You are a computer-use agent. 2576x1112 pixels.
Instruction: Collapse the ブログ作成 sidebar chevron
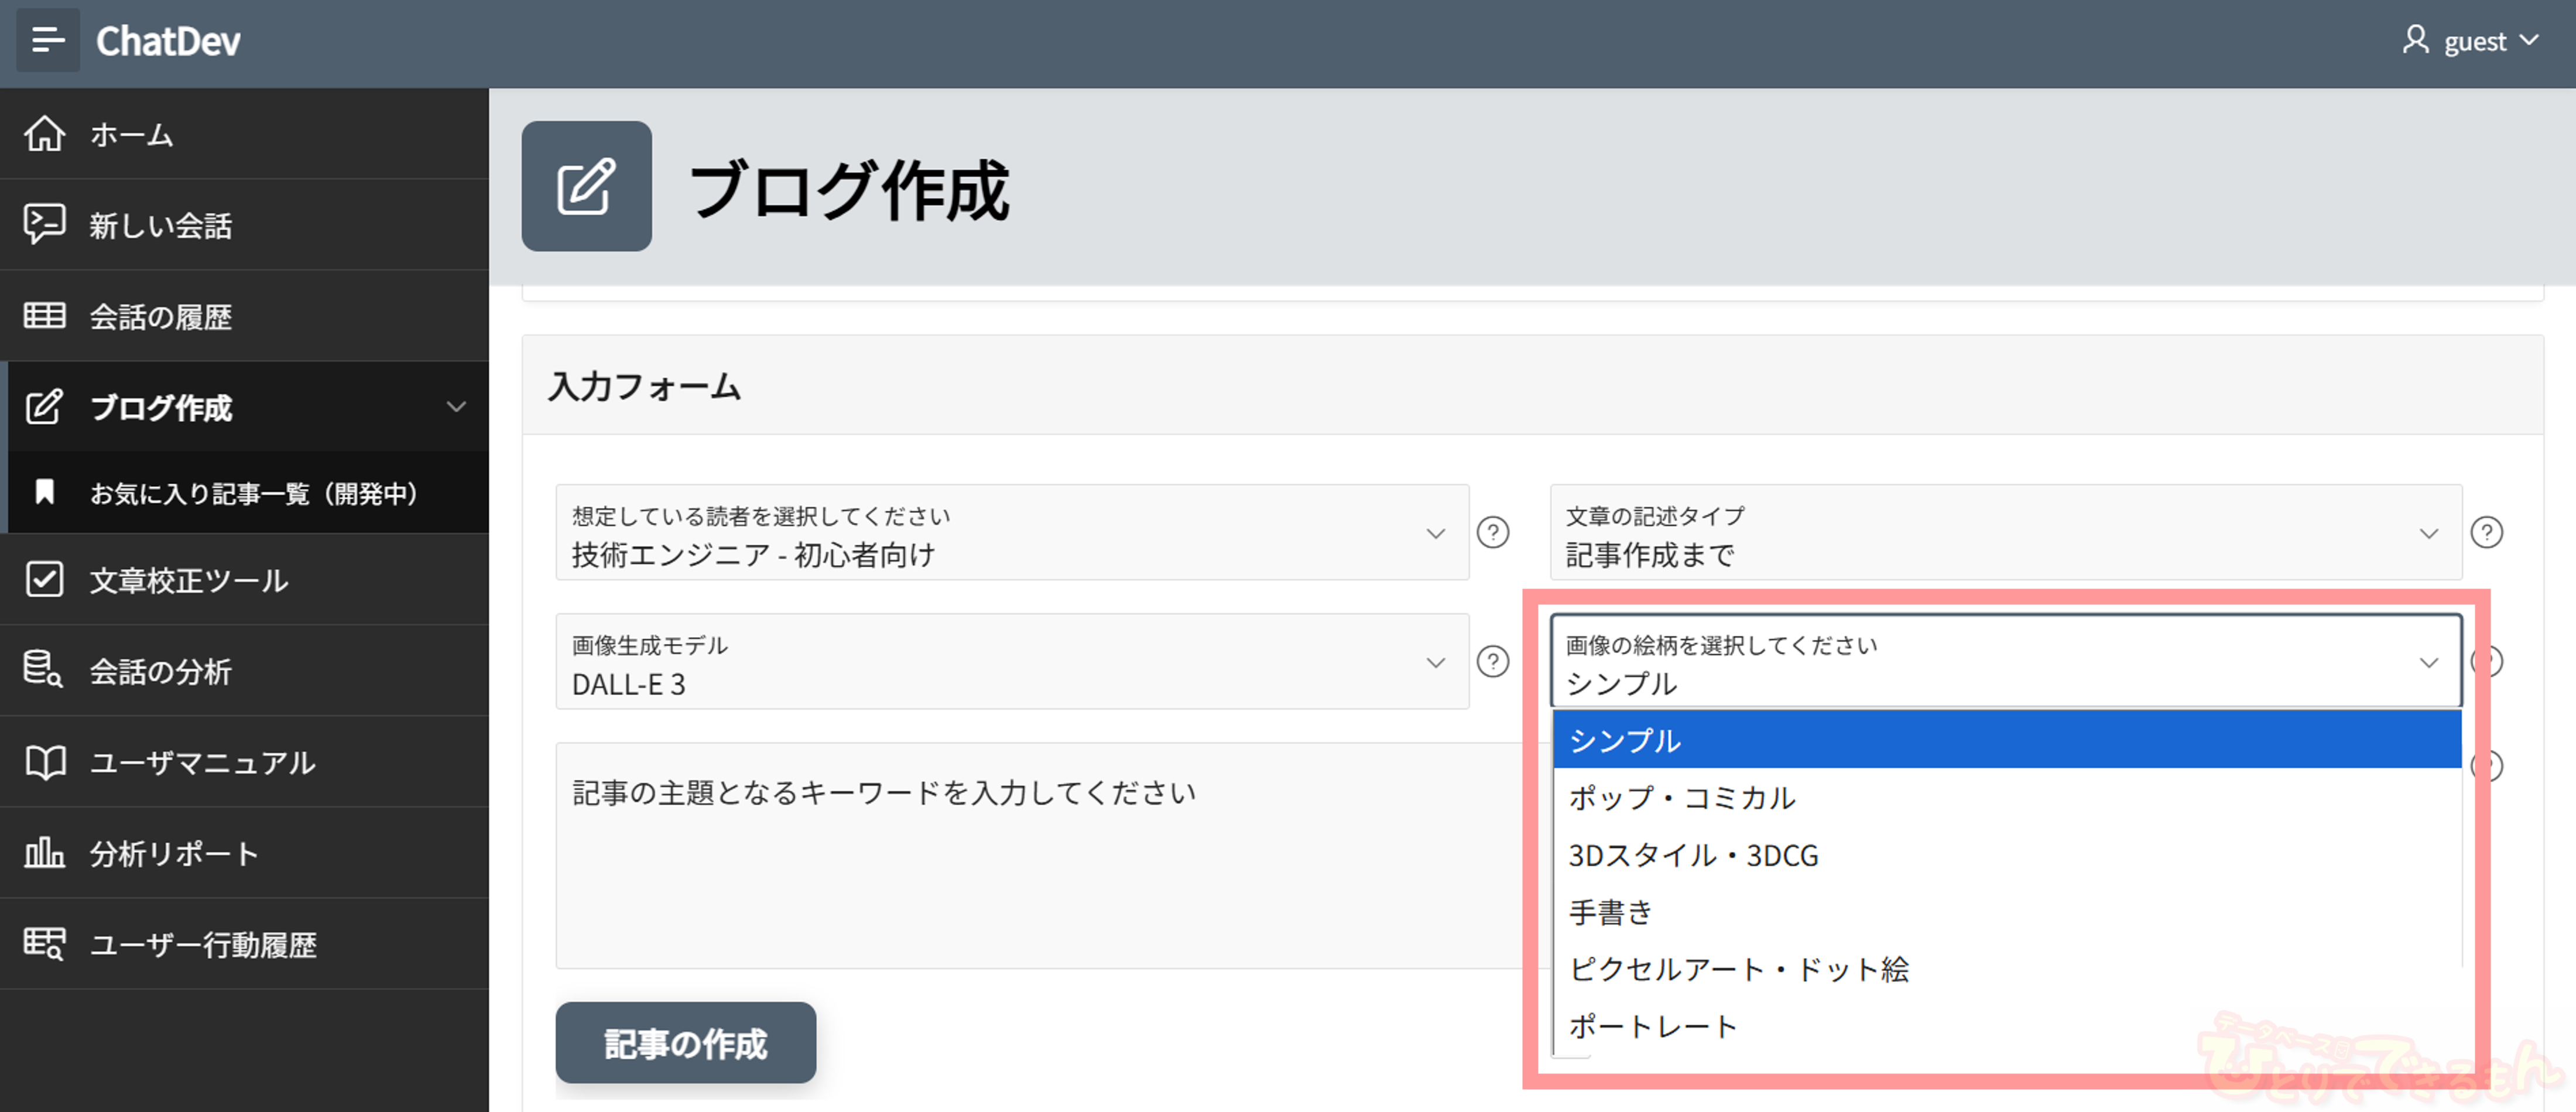click(456, 407)
